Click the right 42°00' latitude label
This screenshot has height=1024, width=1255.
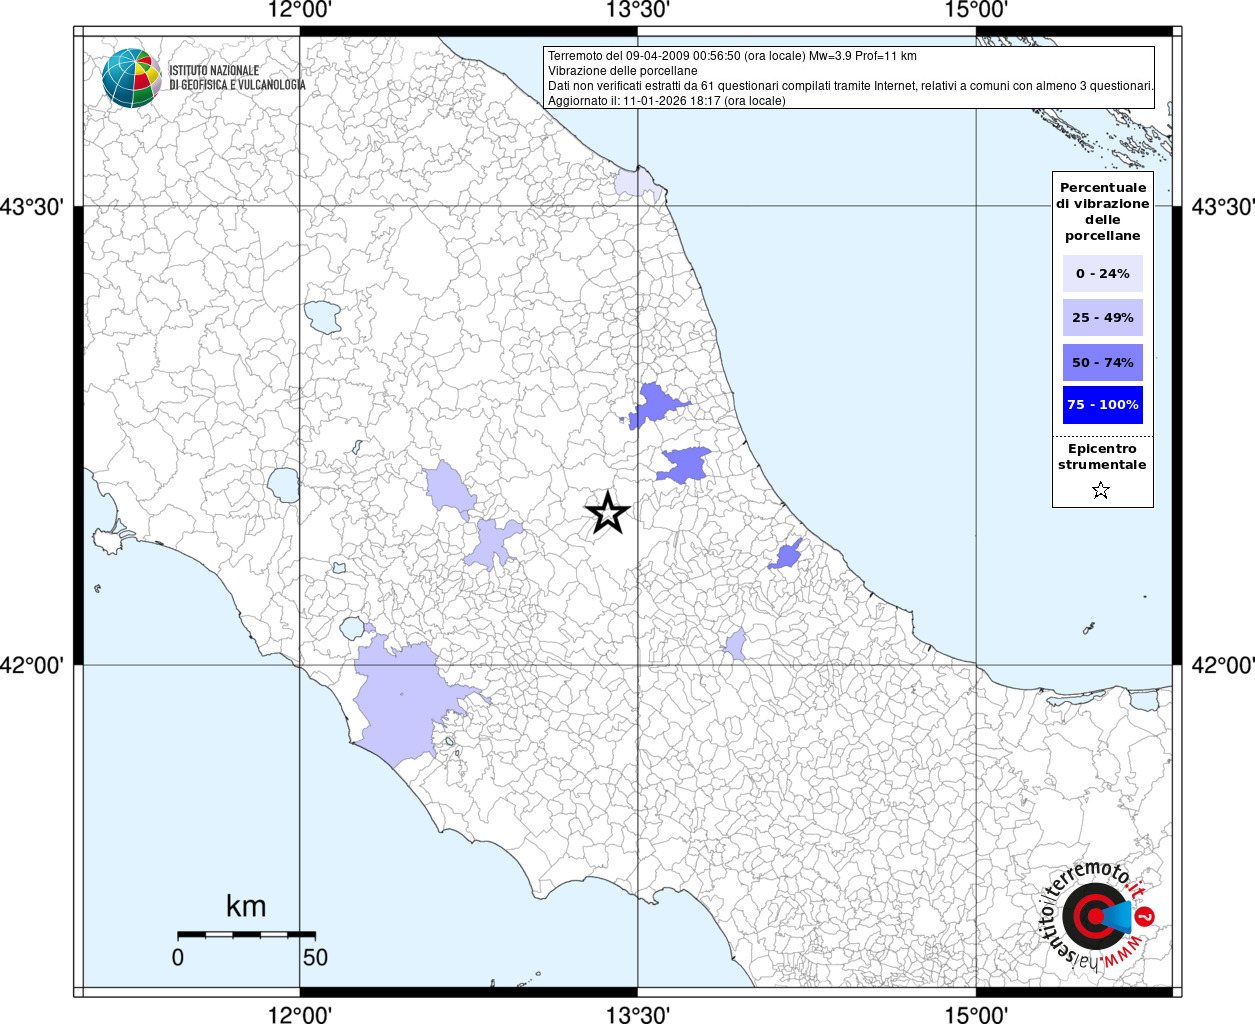[1222, 665]
